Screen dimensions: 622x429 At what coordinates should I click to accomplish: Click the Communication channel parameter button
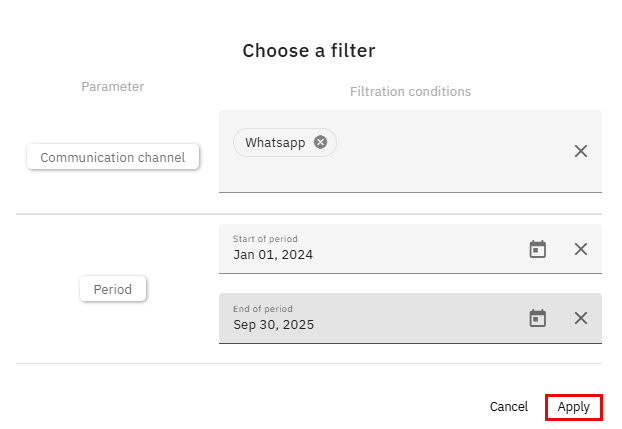(x=113, y=157)
